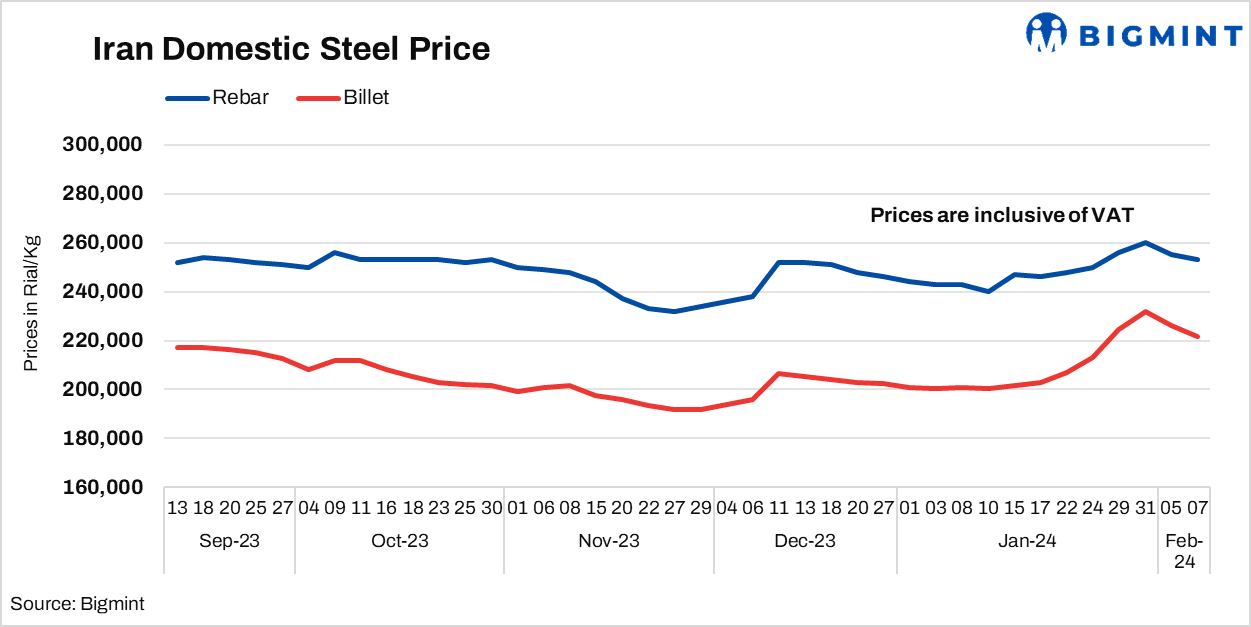Select the Feb-24 month label

(1184, 551)
